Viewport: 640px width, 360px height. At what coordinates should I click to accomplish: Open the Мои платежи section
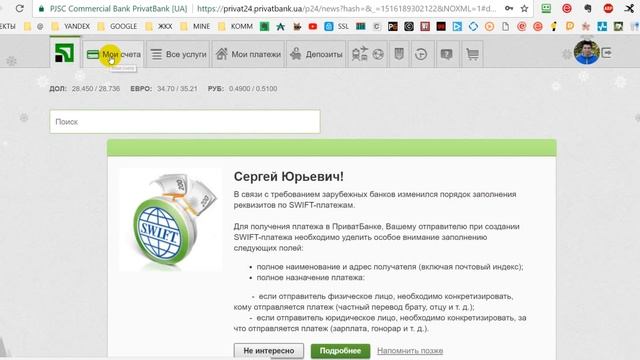tap(248, 54)
